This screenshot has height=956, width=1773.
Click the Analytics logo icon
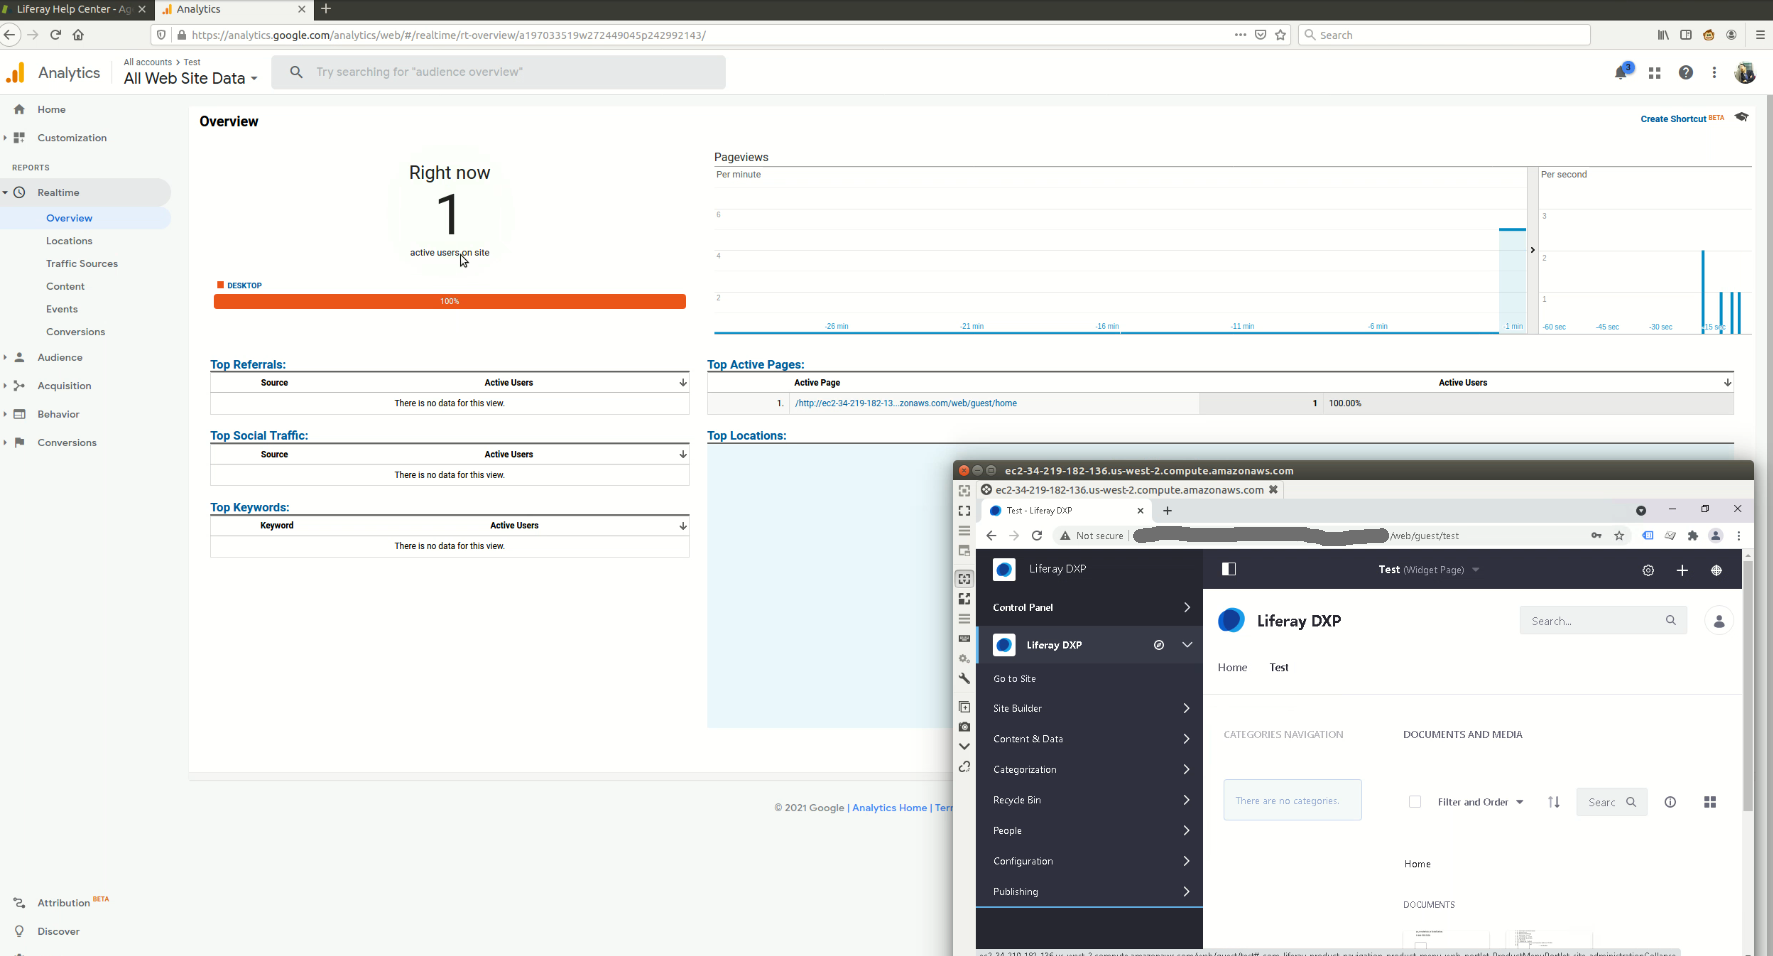[16, 73]
